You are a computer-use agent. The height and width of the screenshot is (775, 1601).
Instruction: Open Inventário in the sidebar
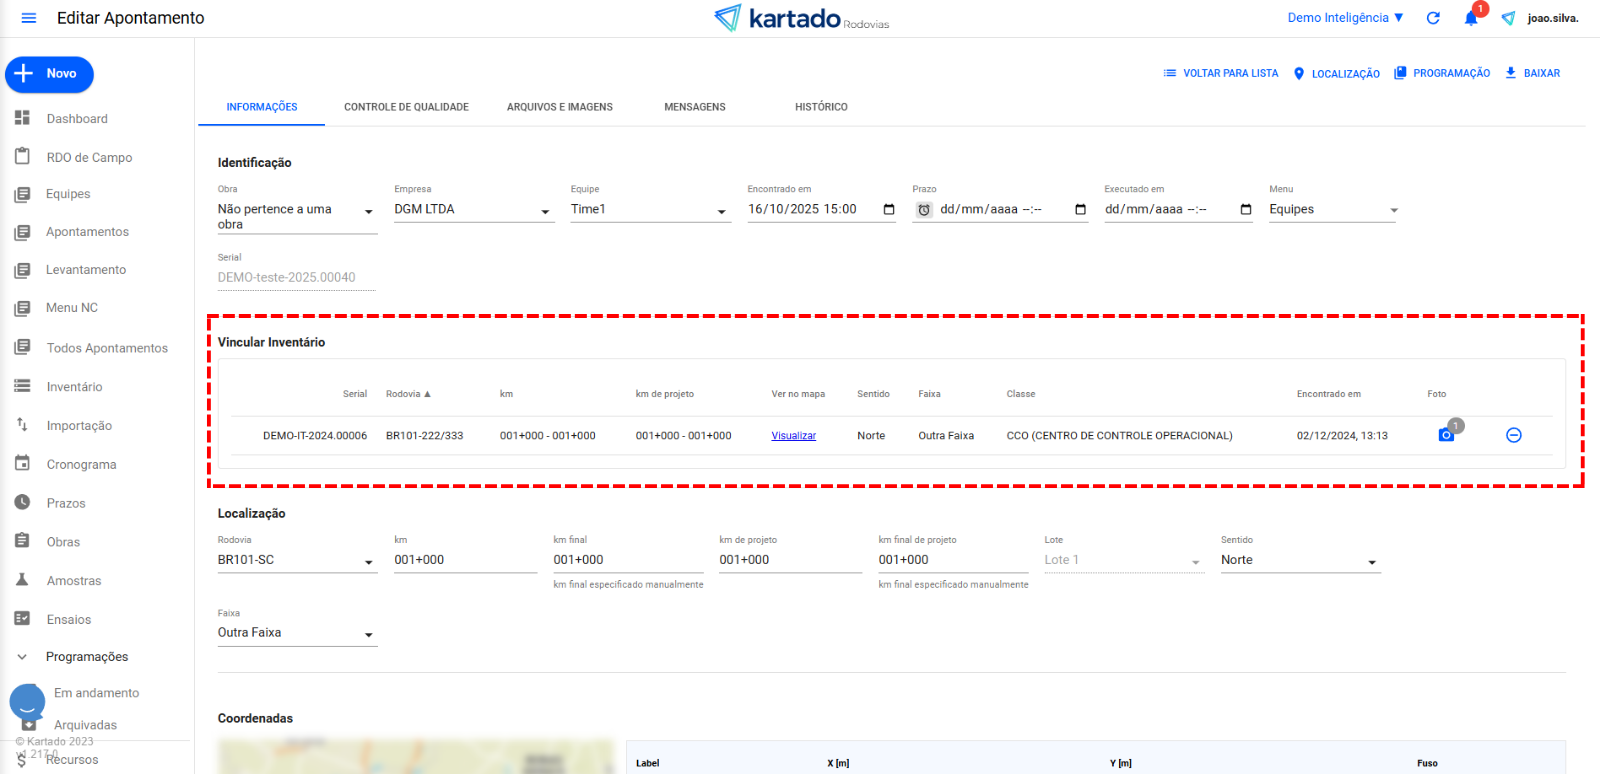(x=74, y=387)
